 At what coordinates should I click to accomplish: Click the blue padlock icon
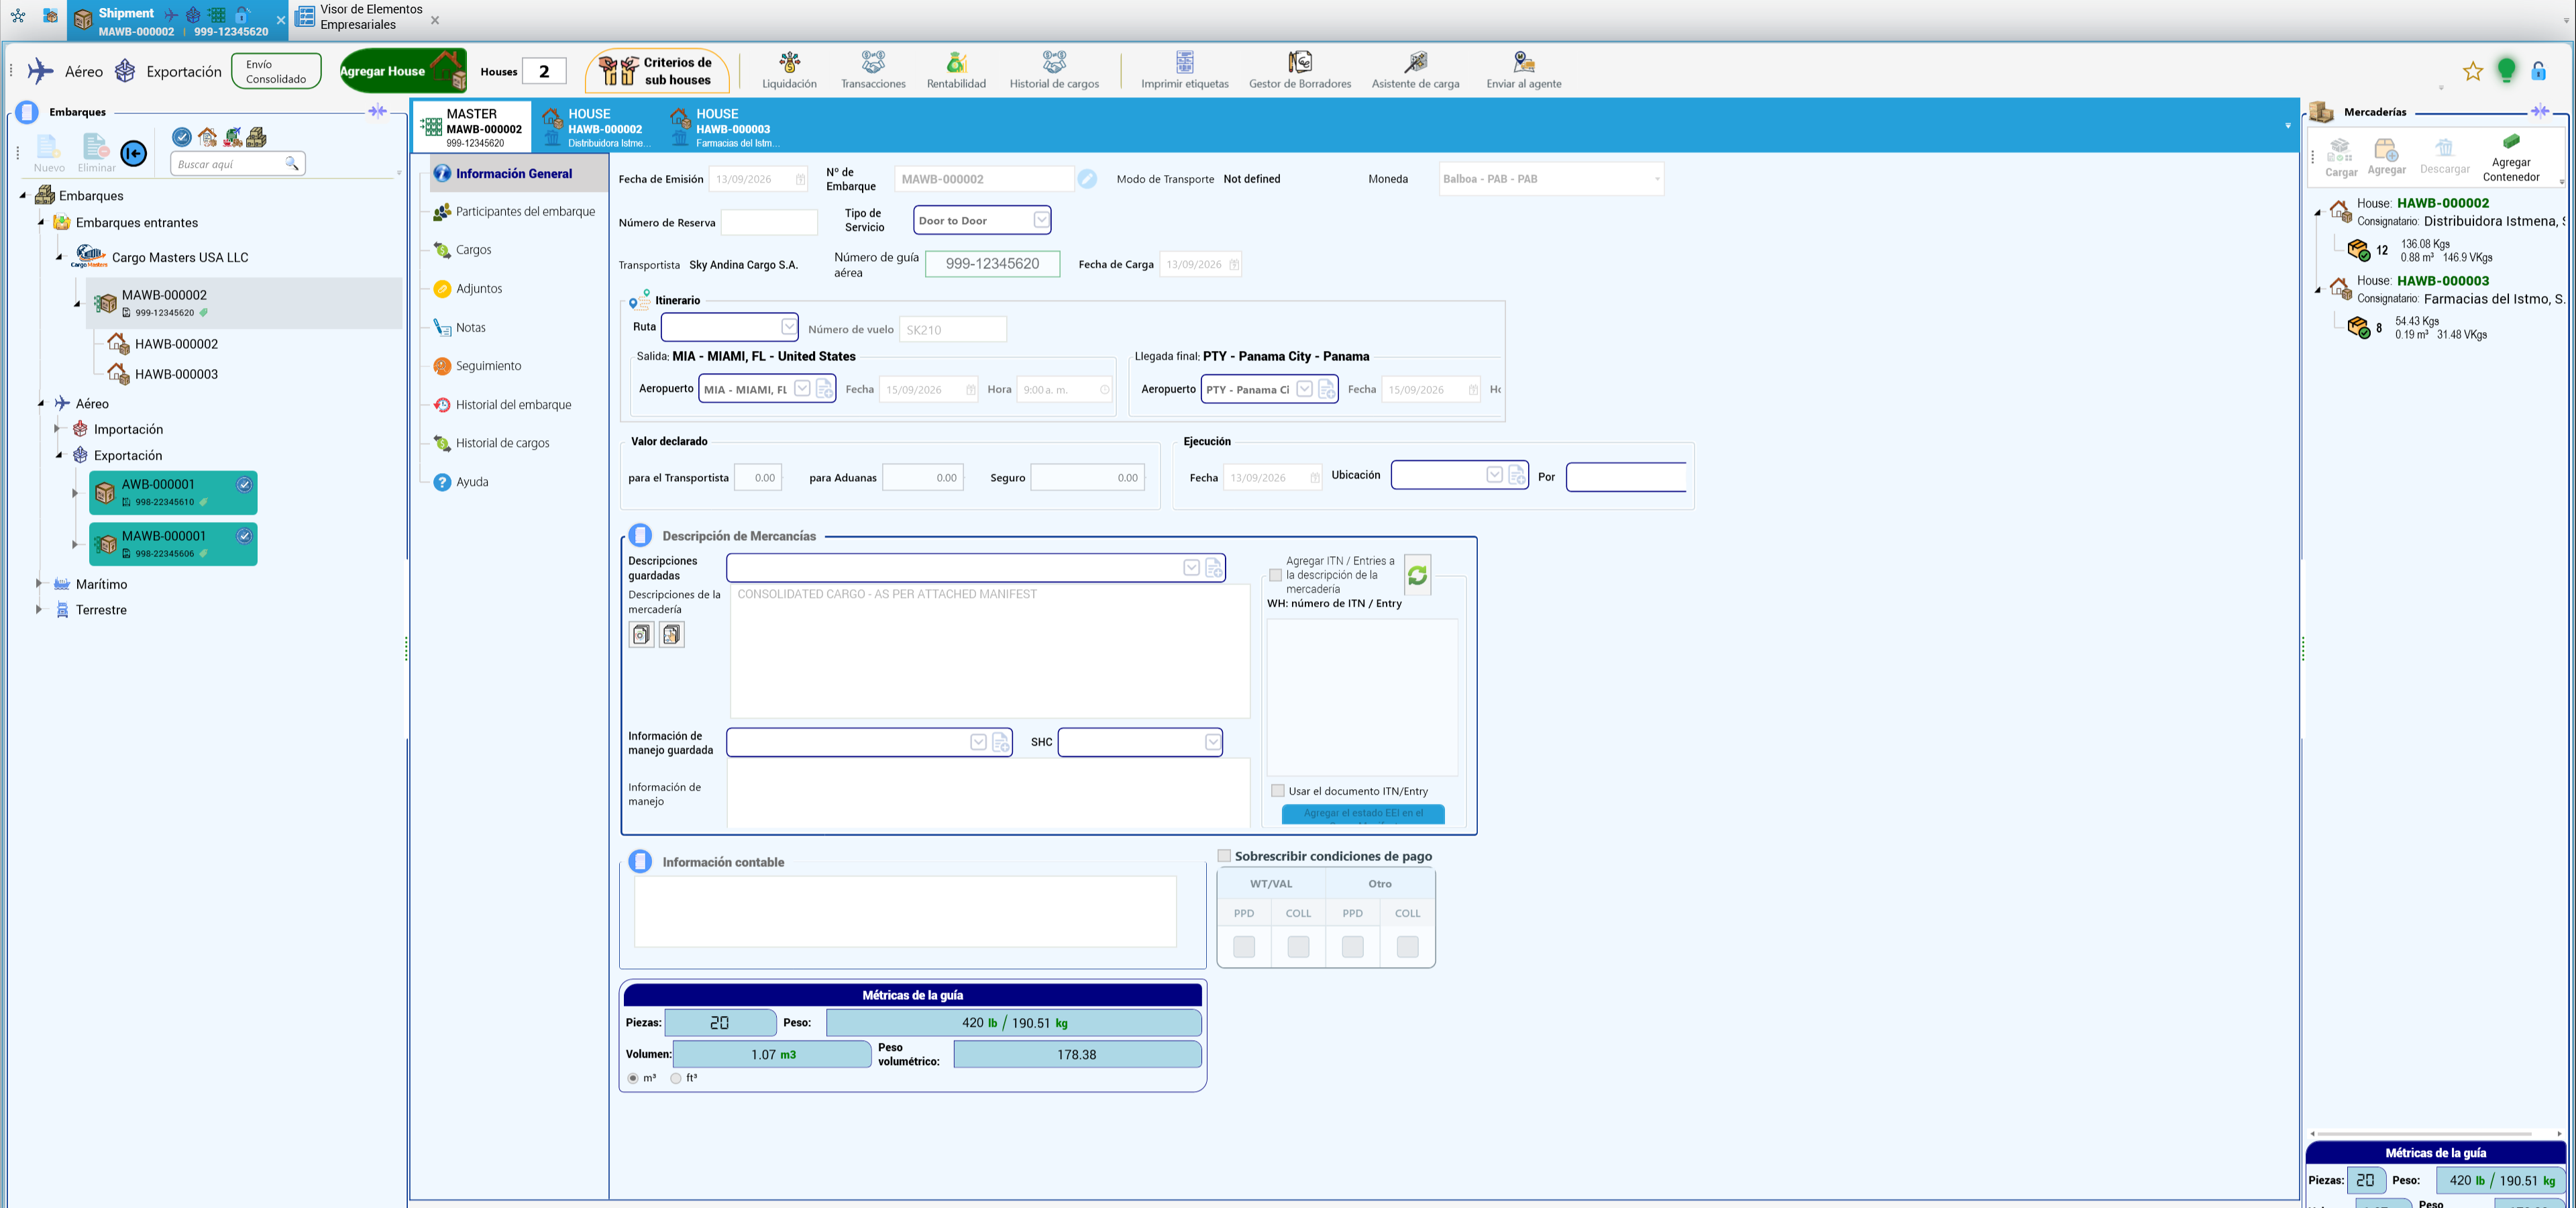[x=2538, y=71]
